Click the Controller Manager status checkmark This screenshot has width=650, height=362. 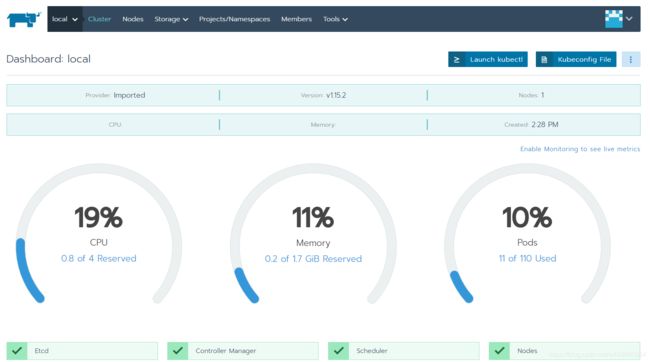pos(178,351)
